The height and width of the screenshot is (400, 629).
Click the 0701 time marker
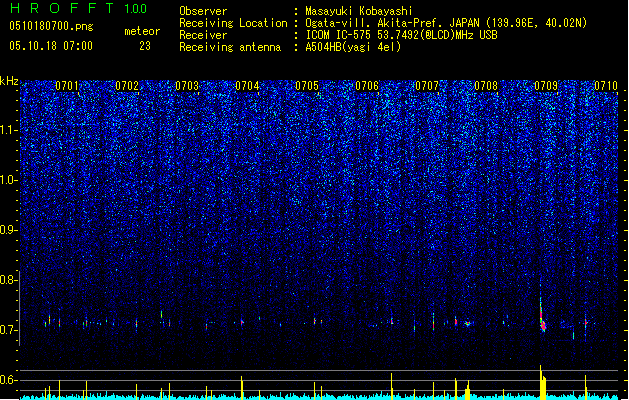[67, 86]
